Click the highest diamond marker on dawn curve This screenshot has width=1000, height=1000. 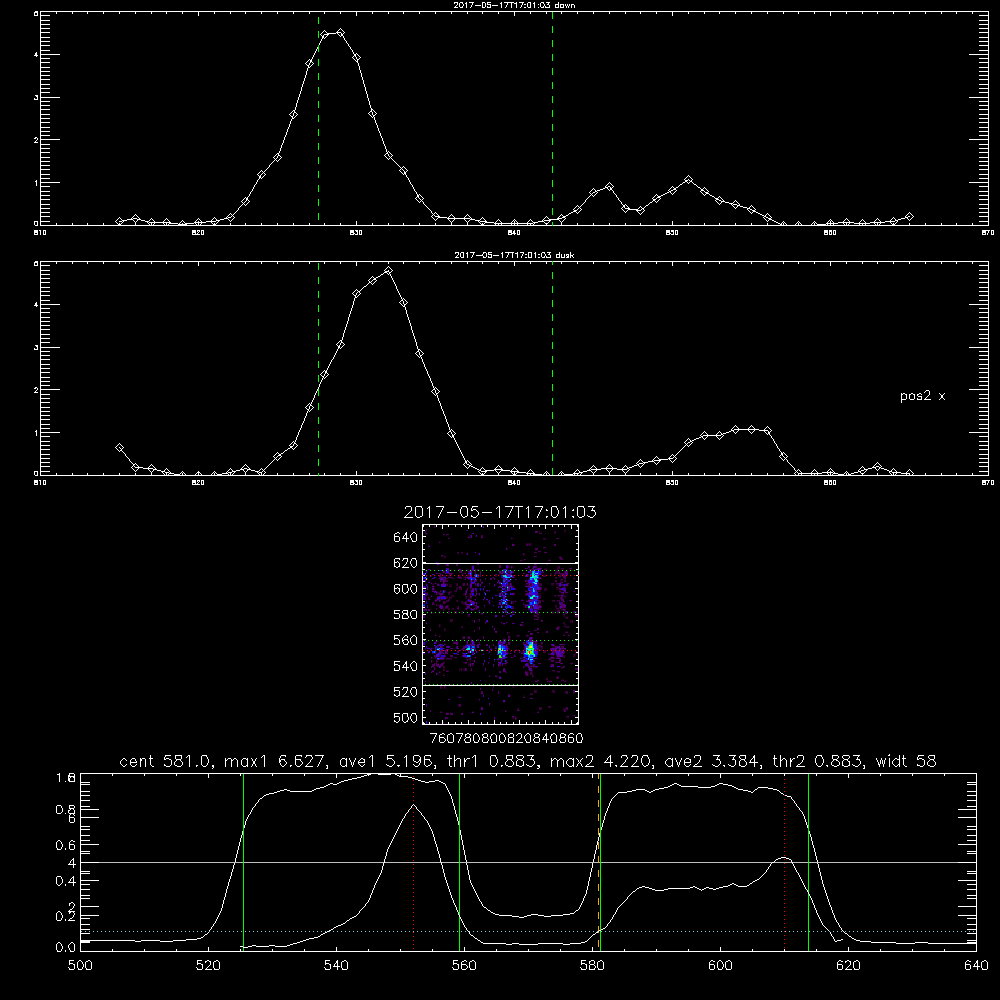pyautogui.click(x=340, y=33)
